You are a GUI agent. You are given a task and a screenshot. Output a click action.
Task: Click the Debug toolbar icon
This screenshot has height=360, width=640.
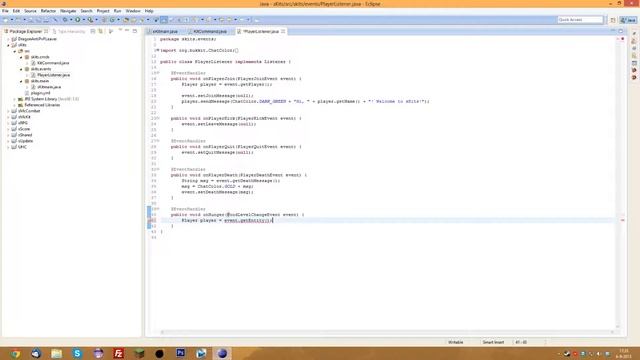pos(65,20)
